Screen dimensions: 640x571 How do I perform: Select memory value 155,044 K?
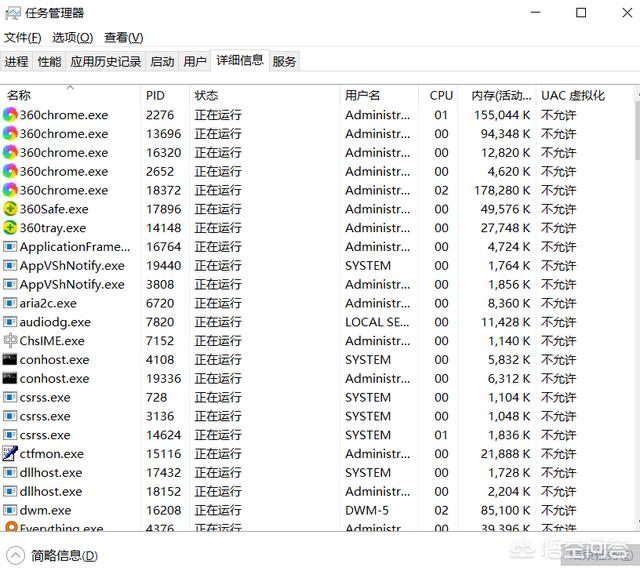[502, 115]
